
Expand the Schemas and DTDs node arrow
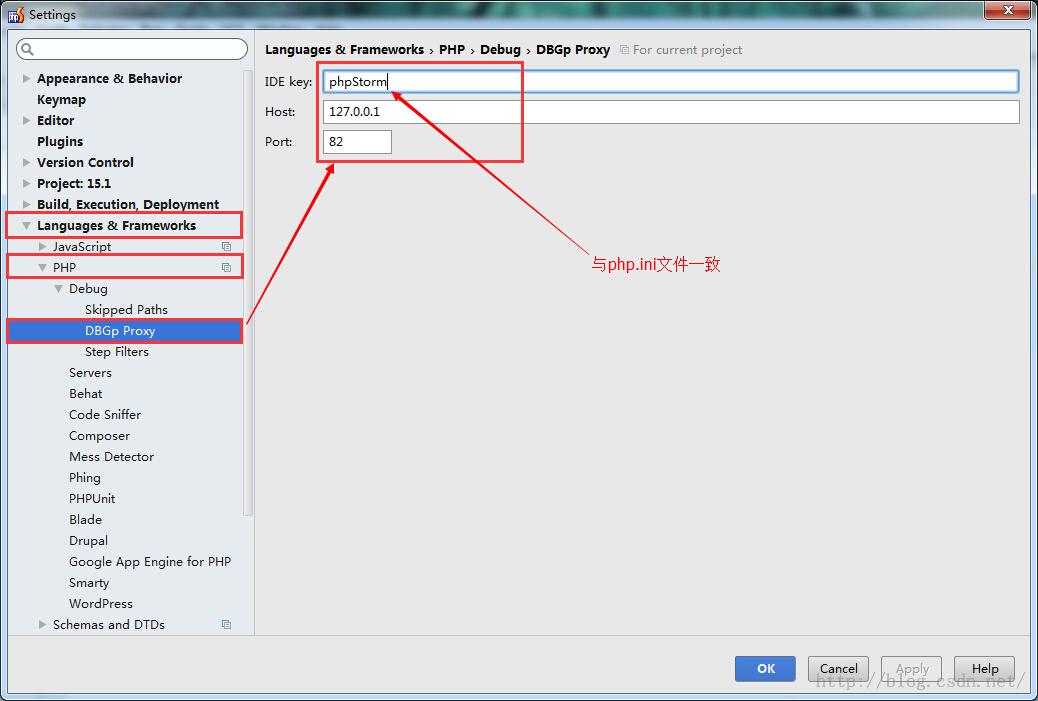(x=42, y=624)
